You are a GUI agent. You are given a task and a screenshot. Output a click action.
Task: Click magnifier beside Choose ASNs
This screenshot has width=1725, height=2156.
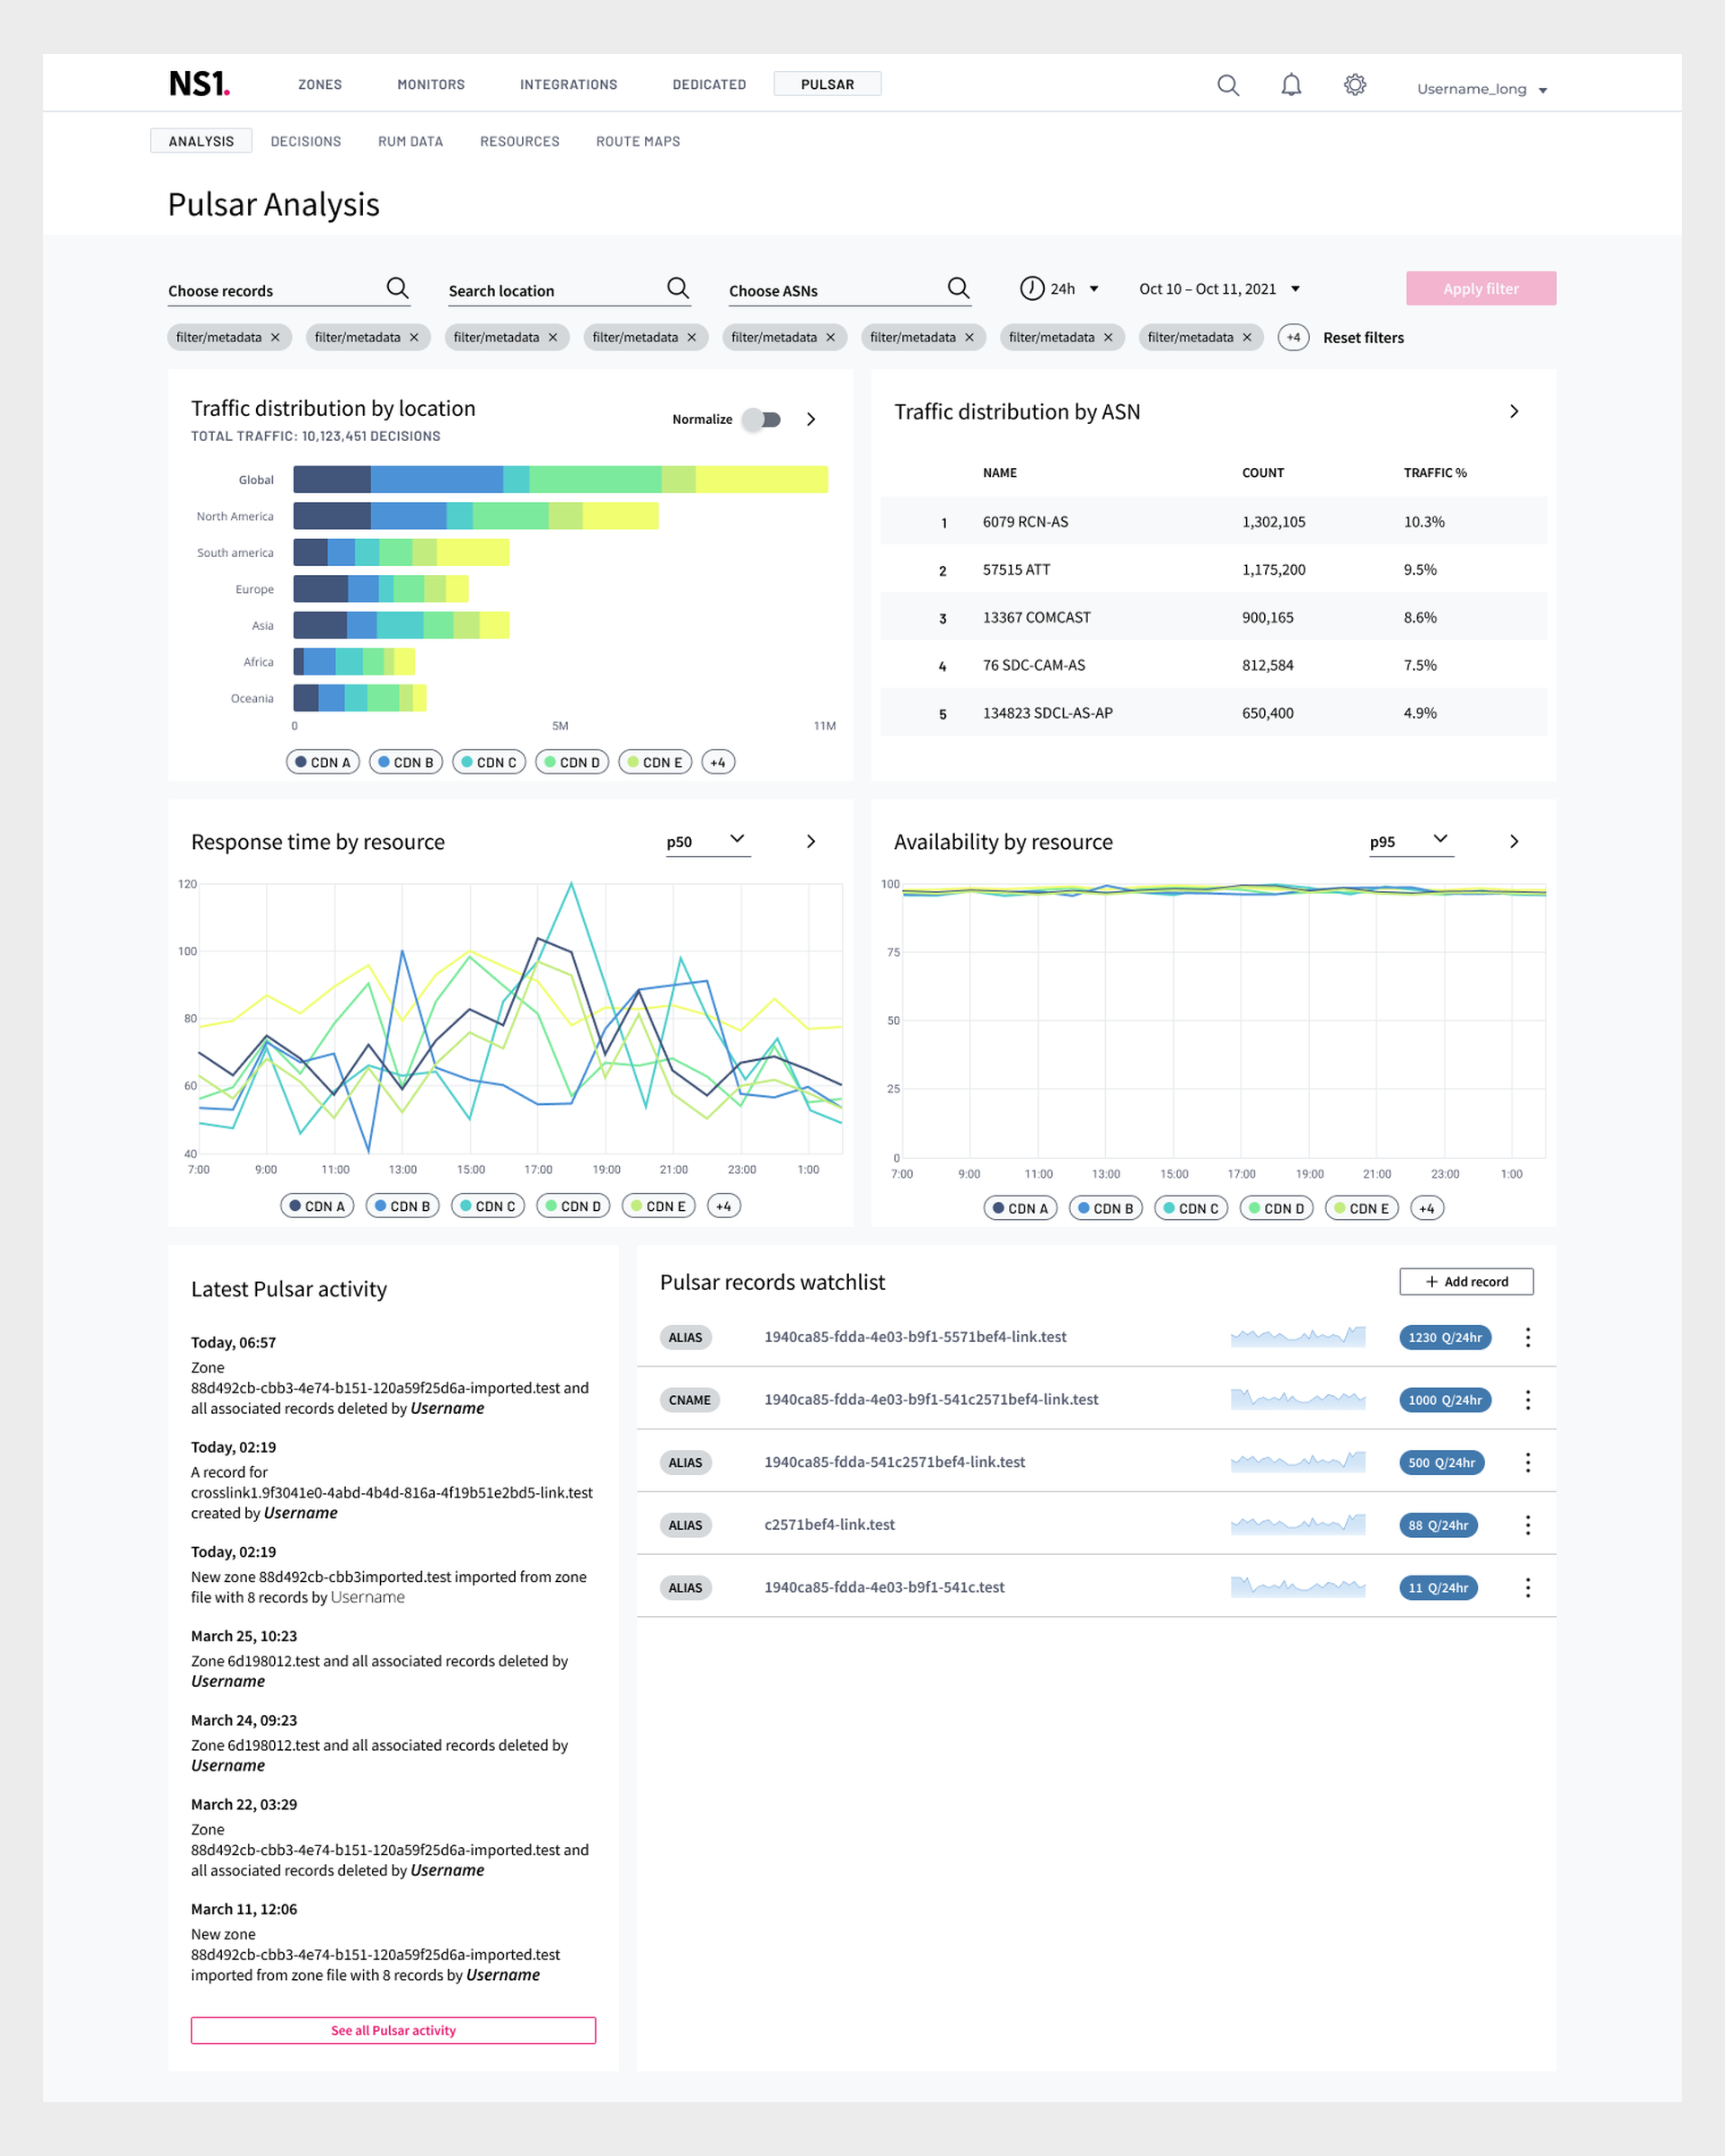pyautogui.click(x=958, y=289)
